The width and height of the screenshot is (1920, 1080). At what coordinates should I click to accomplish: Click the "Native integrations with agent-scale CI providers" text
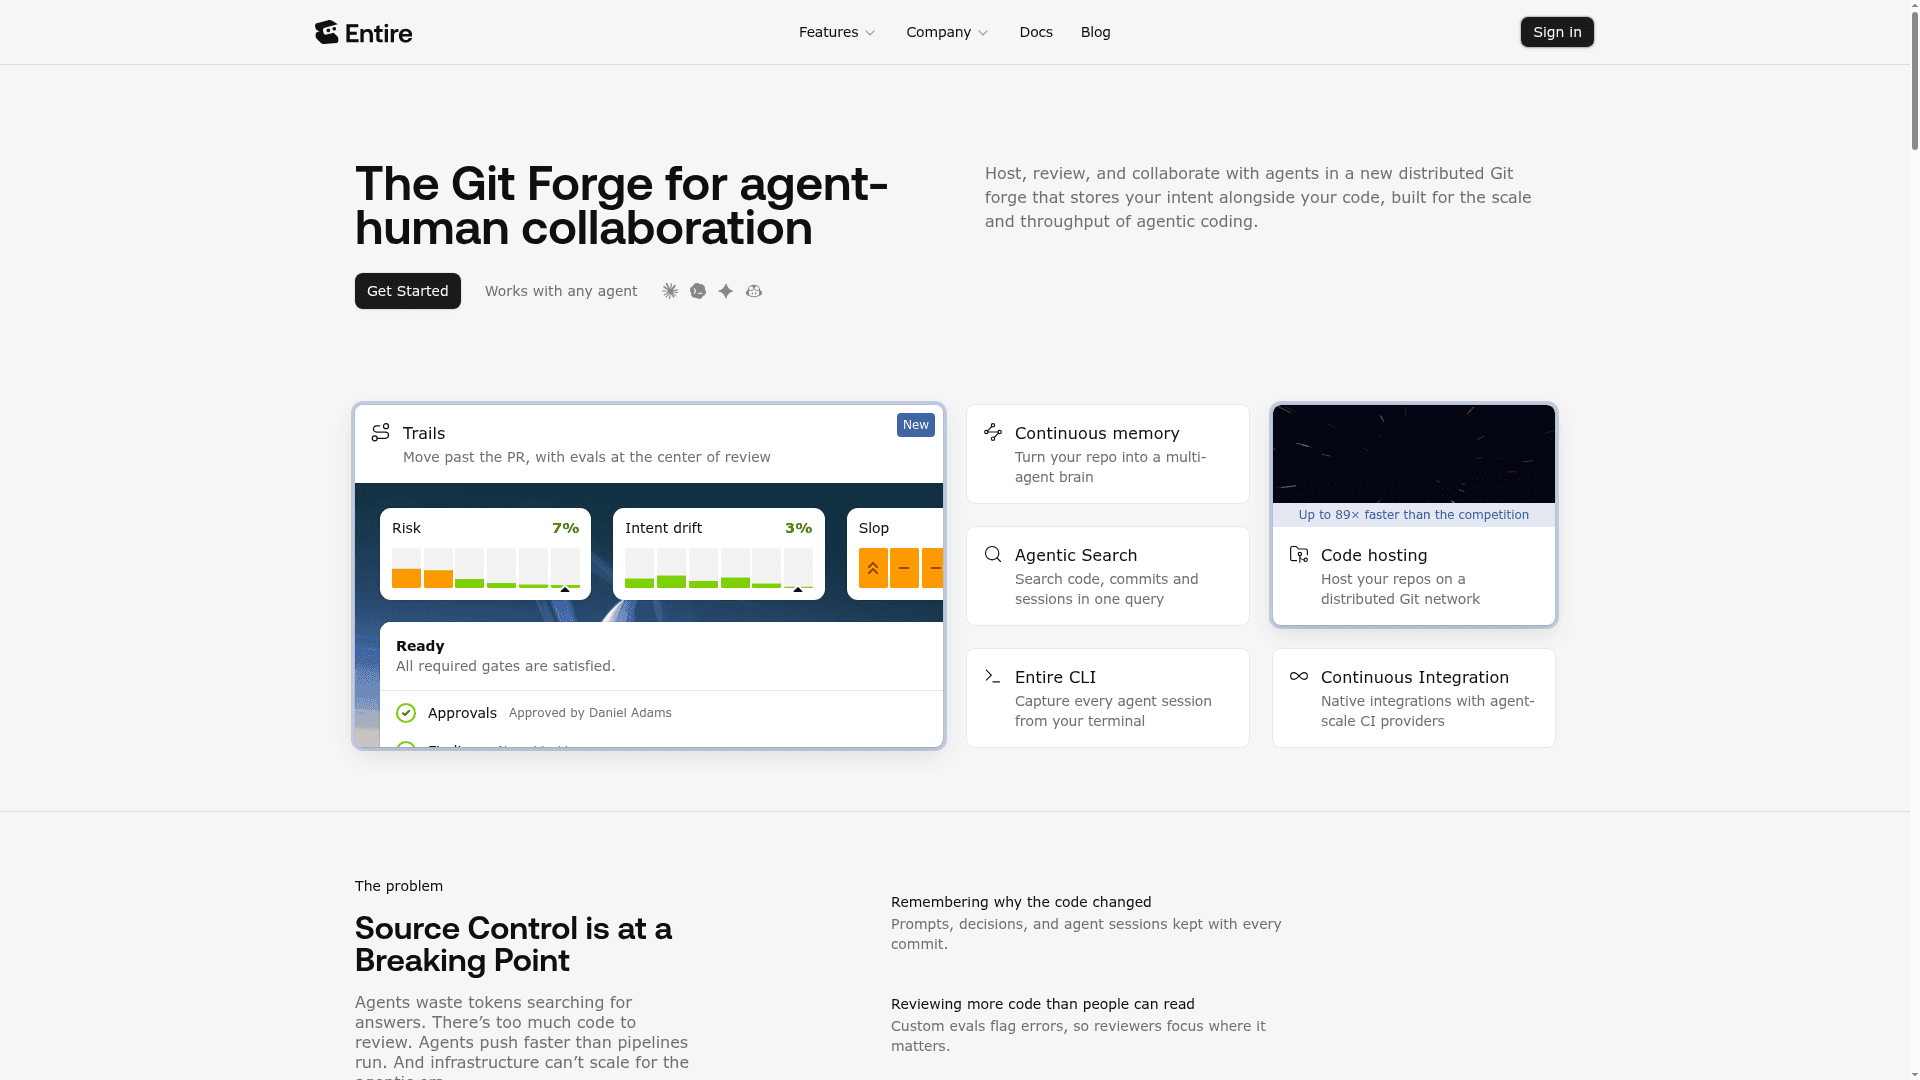click(x=1427, y=711)
